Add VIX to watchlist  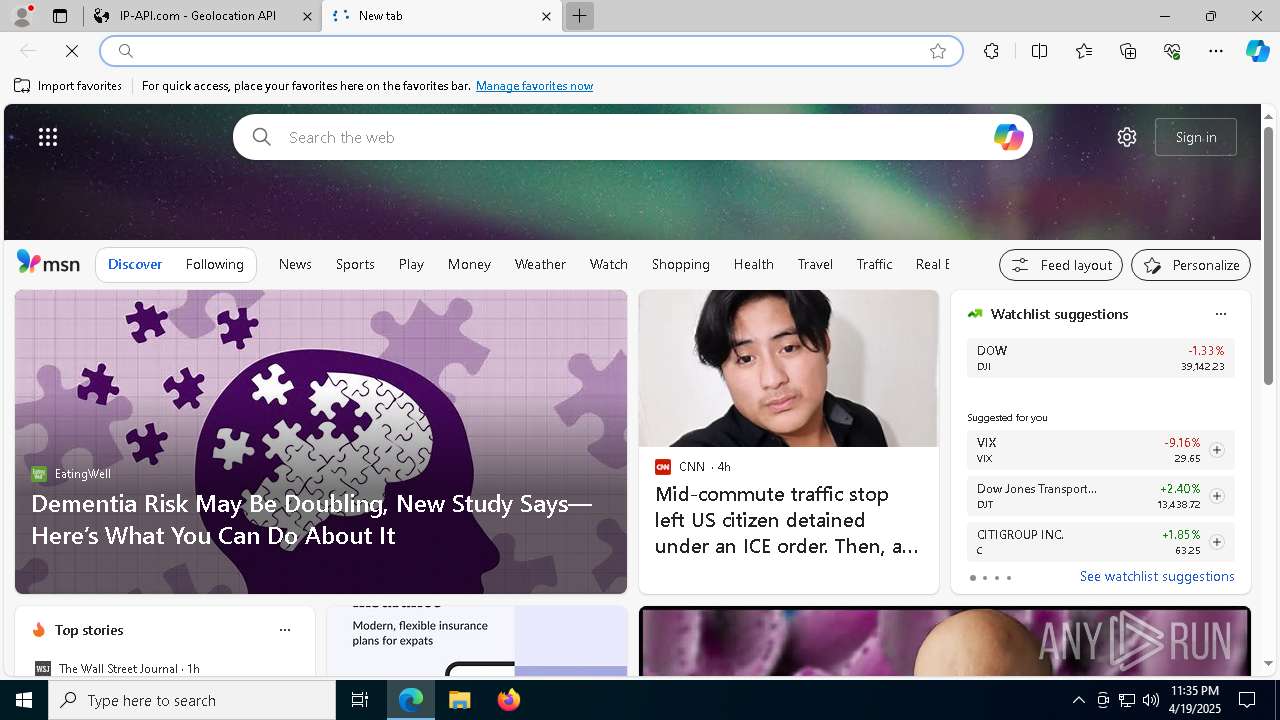pos(1216,450)
